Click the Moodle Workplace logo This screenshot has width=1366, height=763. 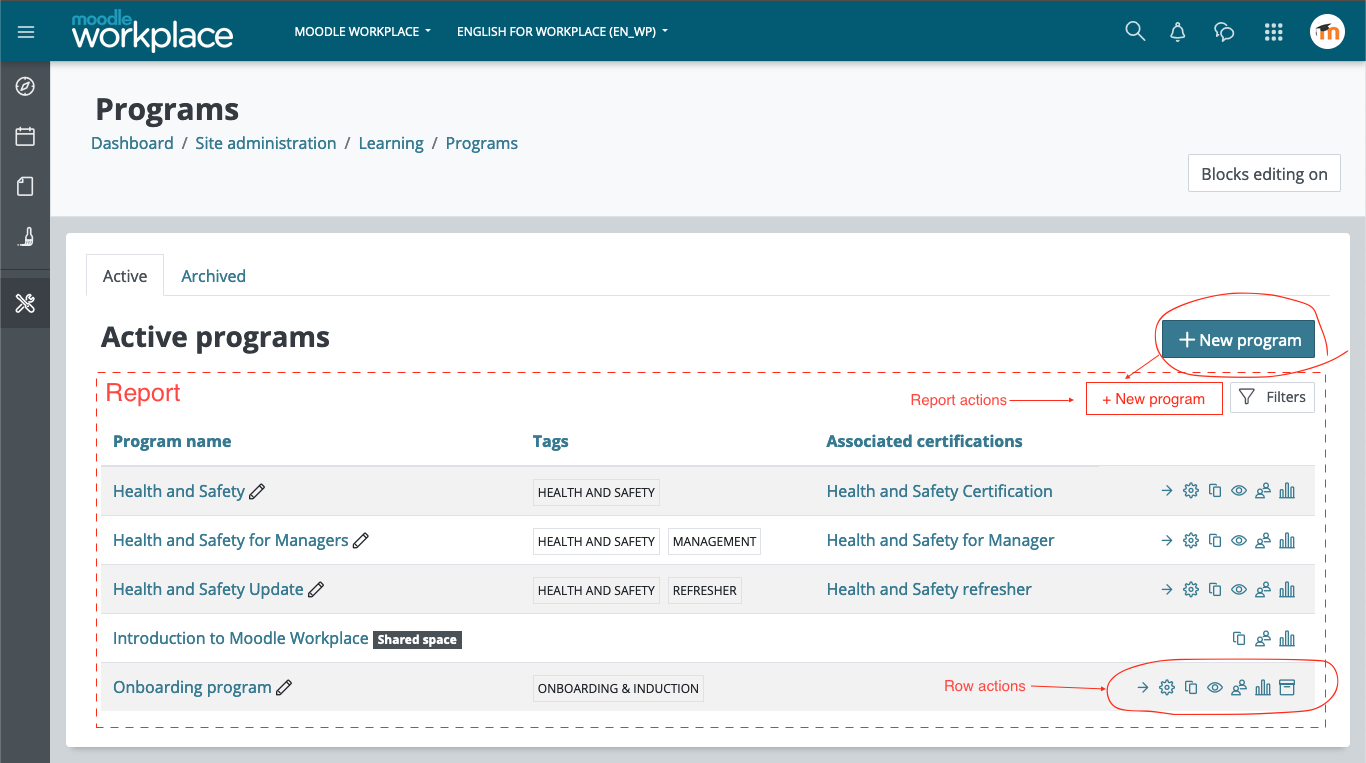click(152, 31)
